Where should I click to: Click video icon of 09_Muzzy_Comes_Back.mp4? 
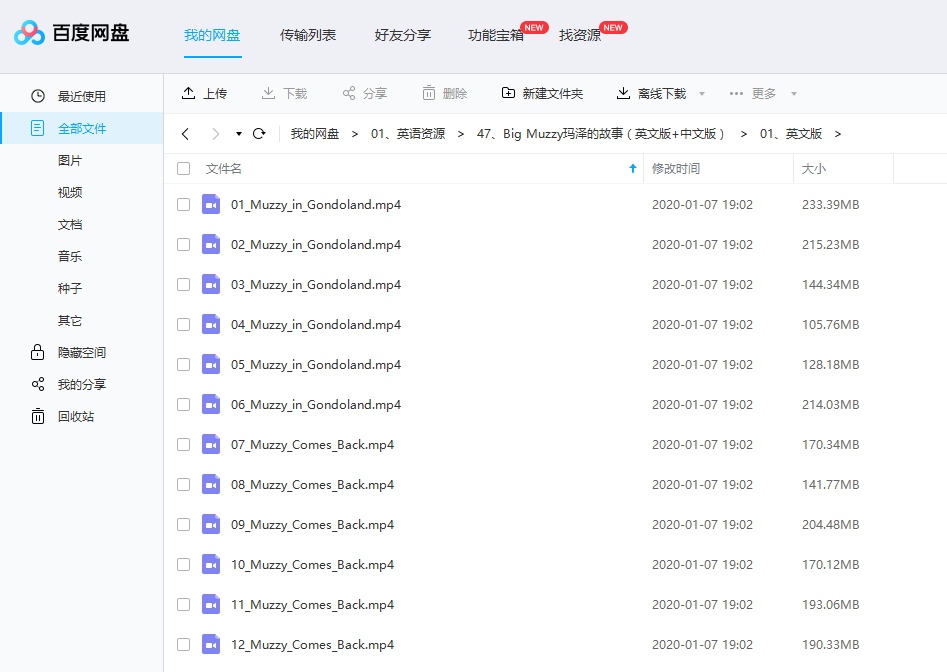(x=211, y=525)
